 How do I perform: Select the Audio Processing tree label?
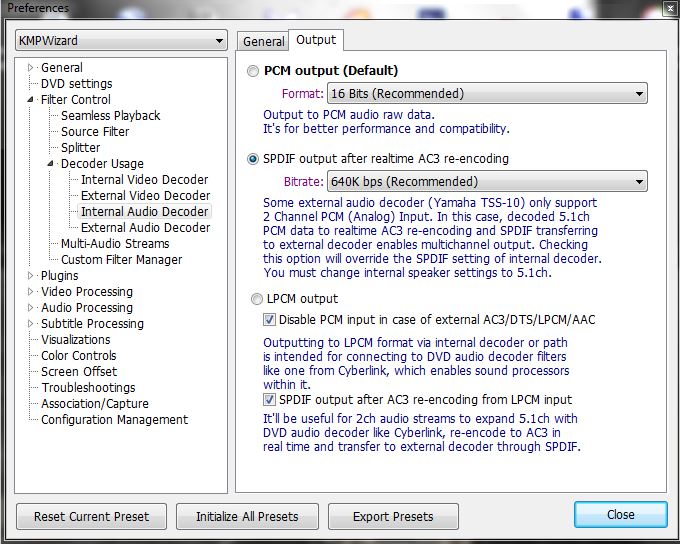(x=87, y=308)
